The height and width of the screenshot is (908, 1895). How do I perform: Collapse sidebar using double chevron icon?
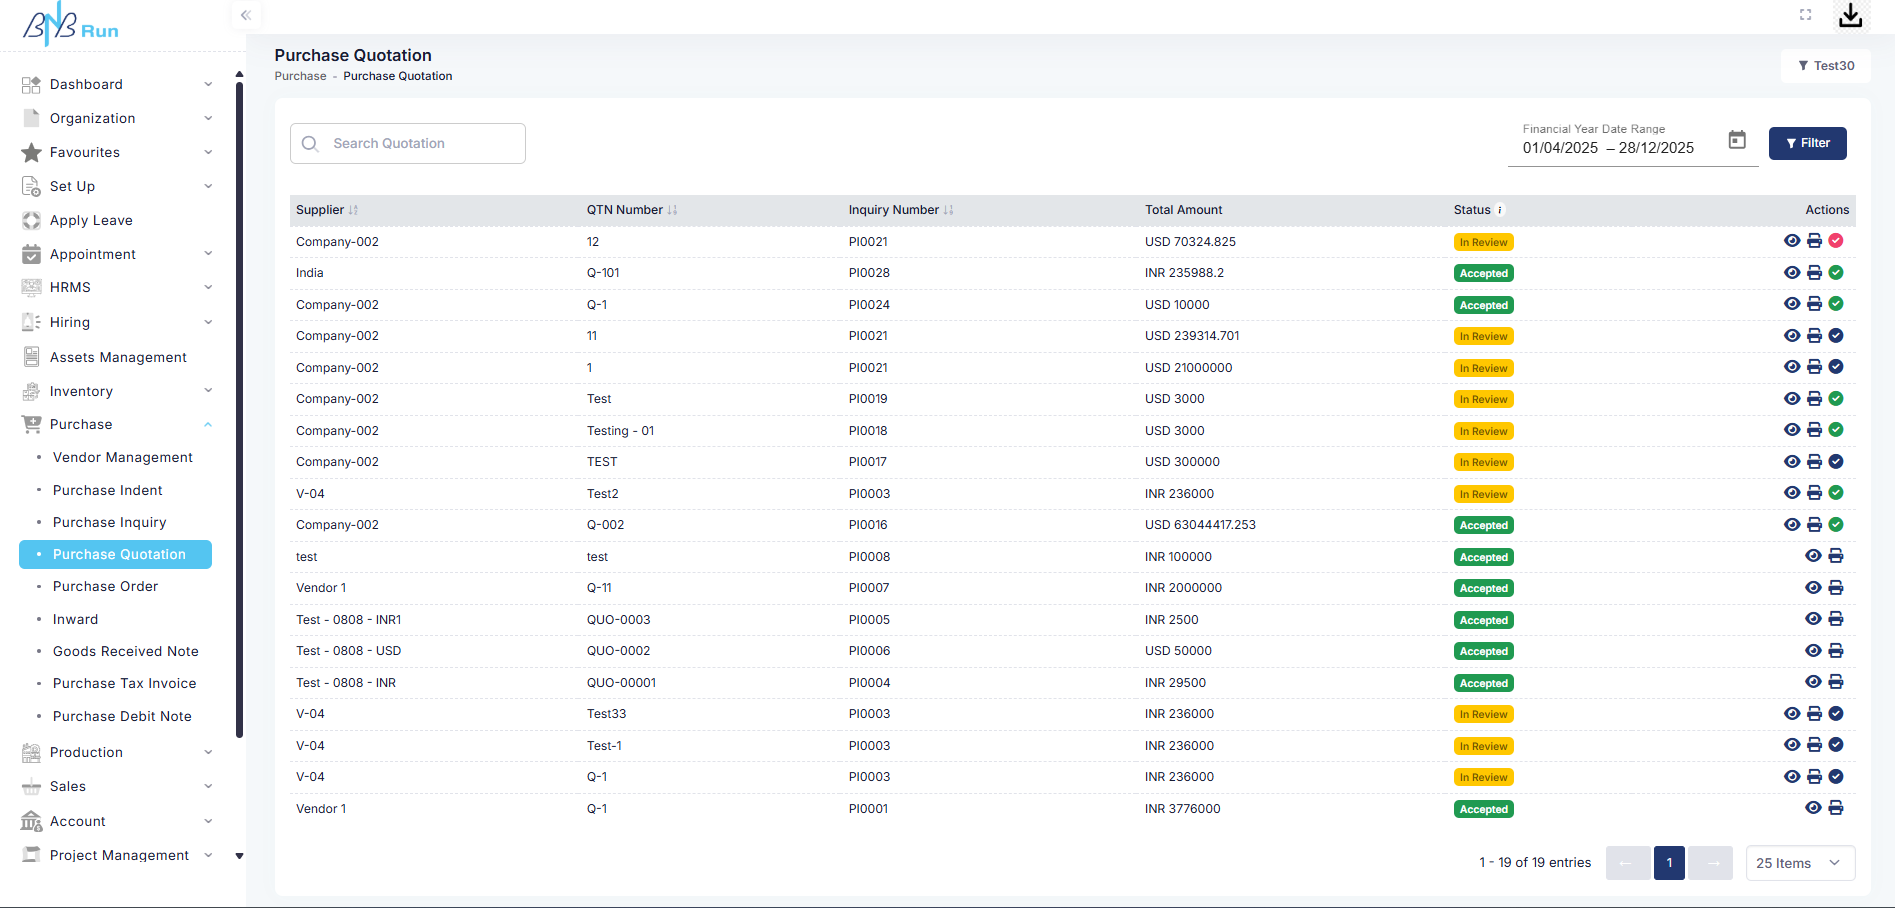(x=246, y=15)
